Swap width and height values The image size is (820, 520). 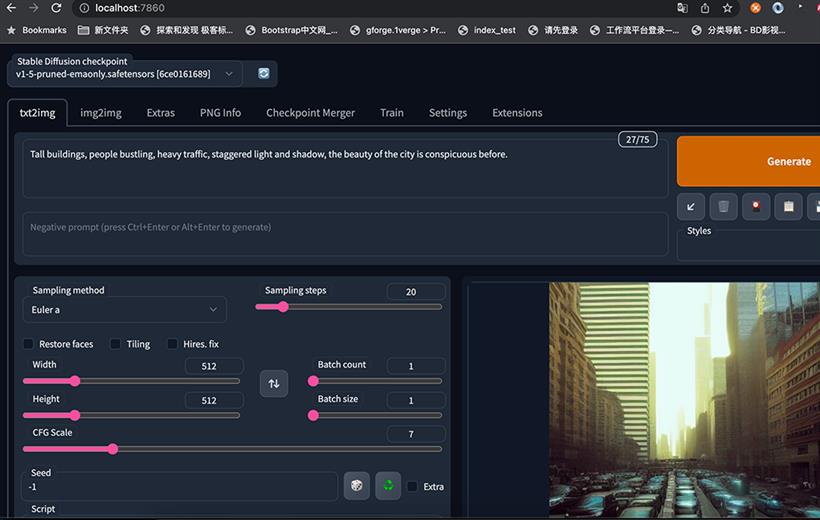(x=274, y=383)
